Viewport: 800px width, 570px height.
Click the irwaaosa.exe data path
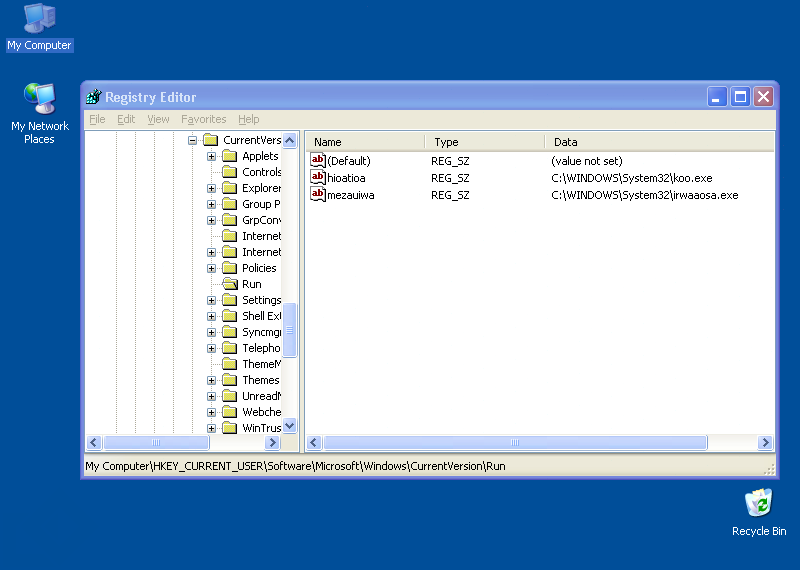[x=645, y=195]
